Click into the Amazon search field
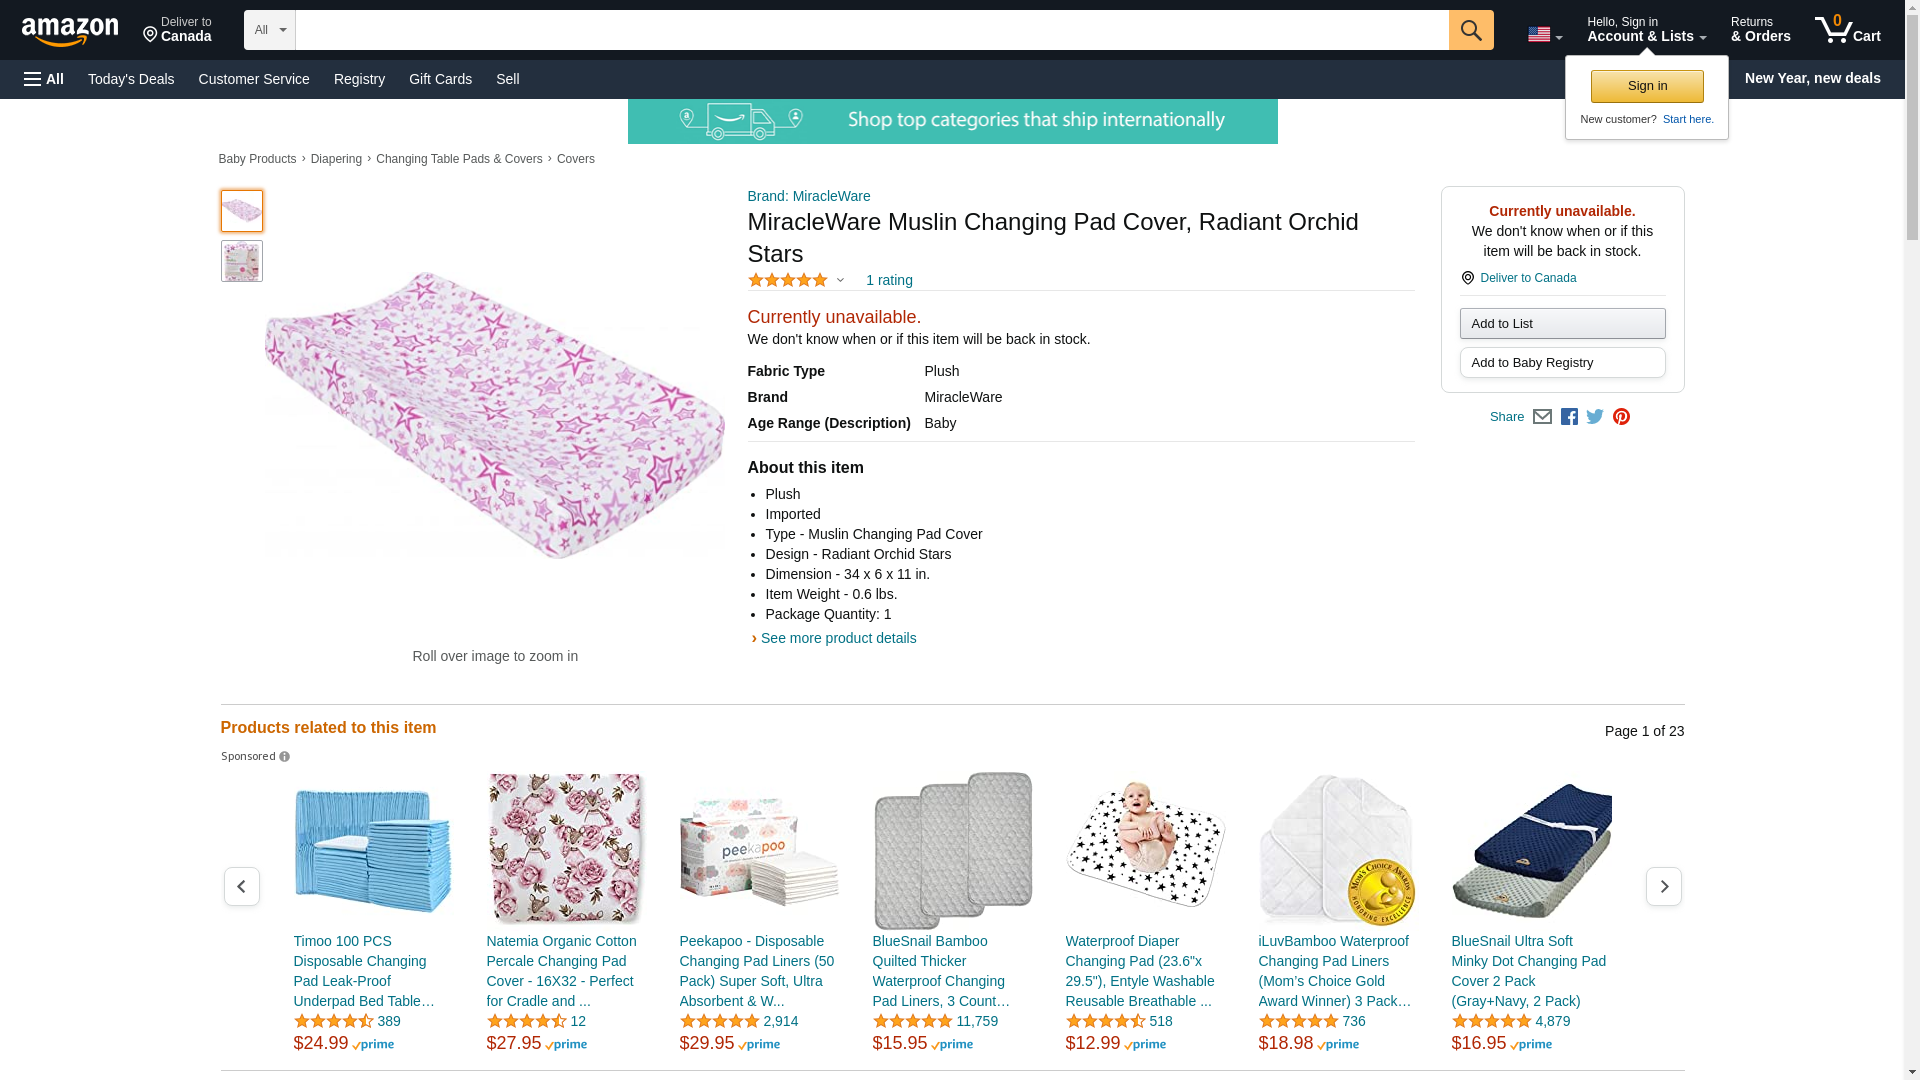 pyautogui.click(x=871, y=30)
